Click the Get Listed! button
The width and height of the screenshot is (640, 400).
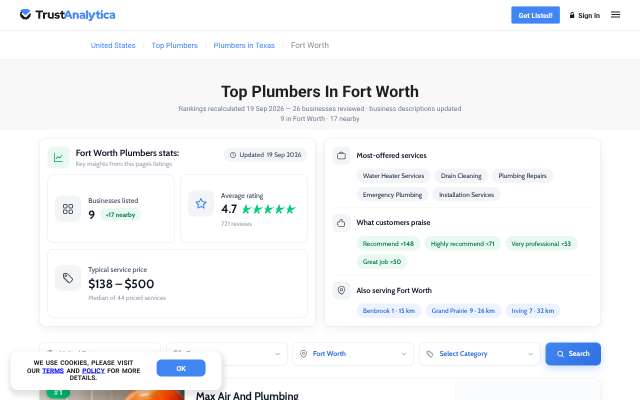point(535,15)
